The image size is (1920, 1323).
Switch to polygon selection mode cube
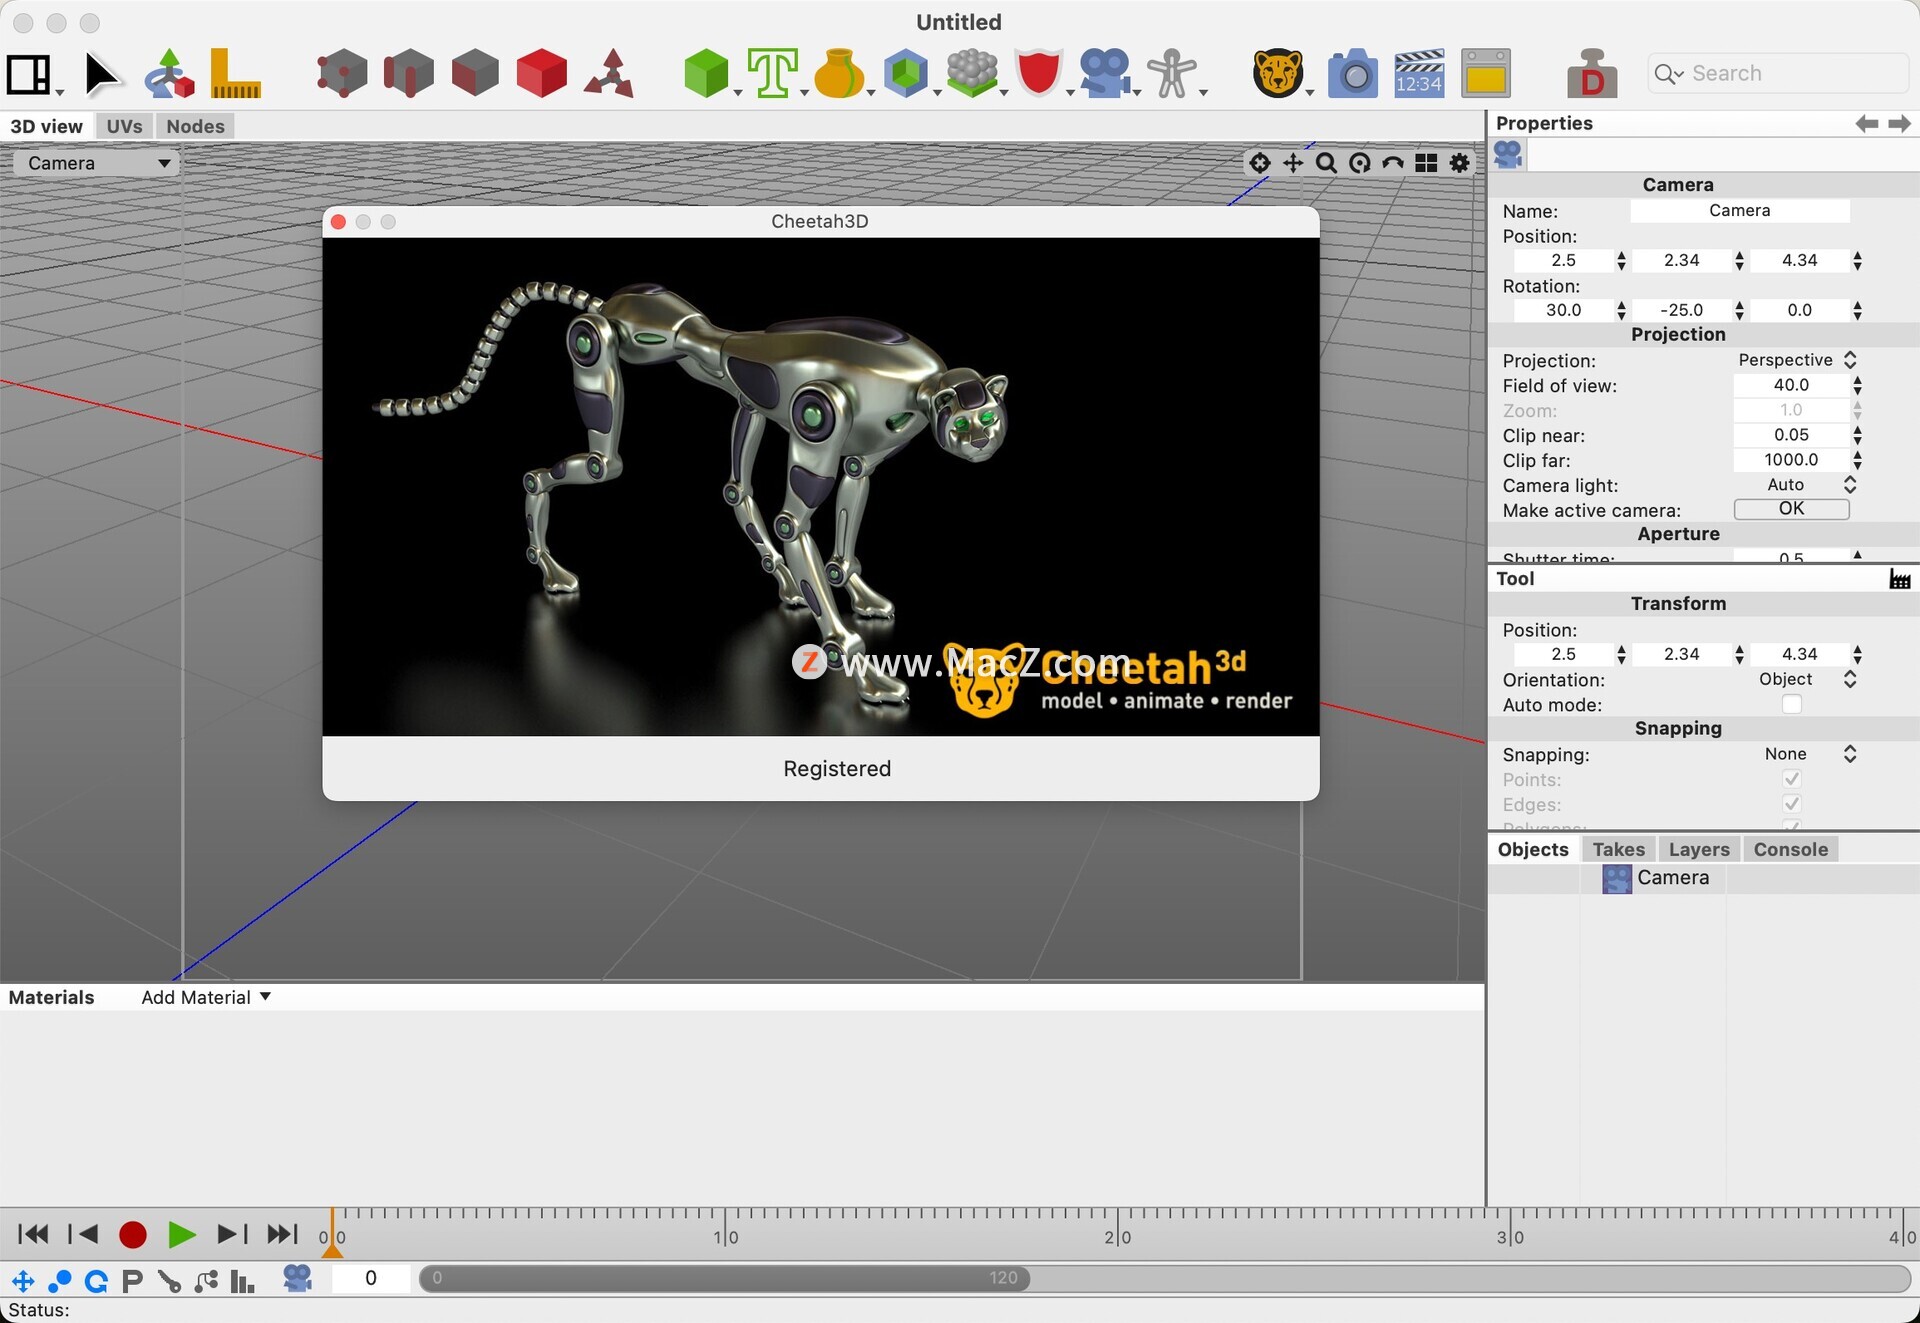tap(475, 74)
